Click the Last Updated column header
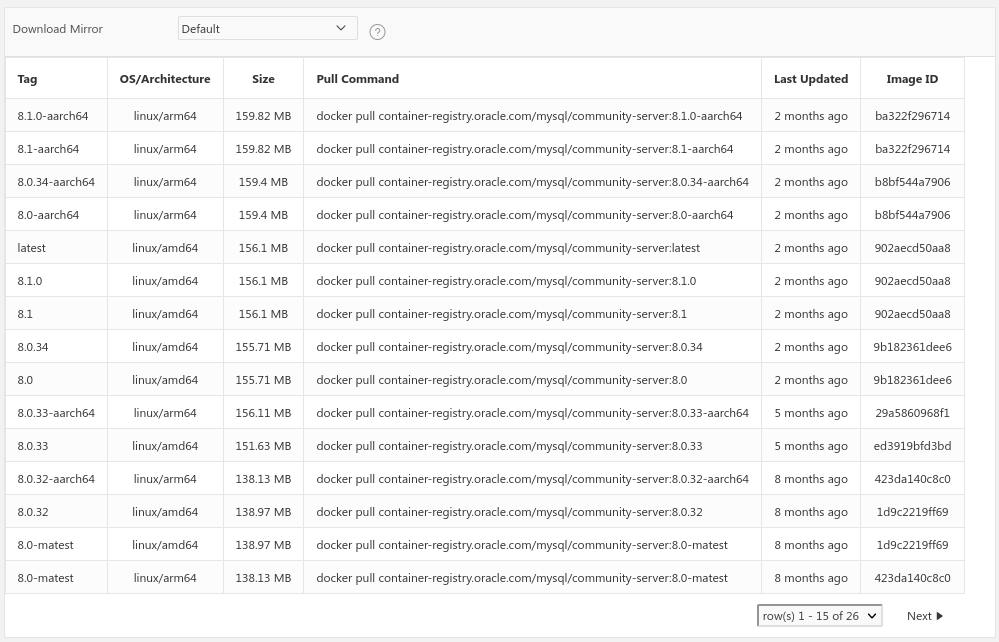 point(810,78)
